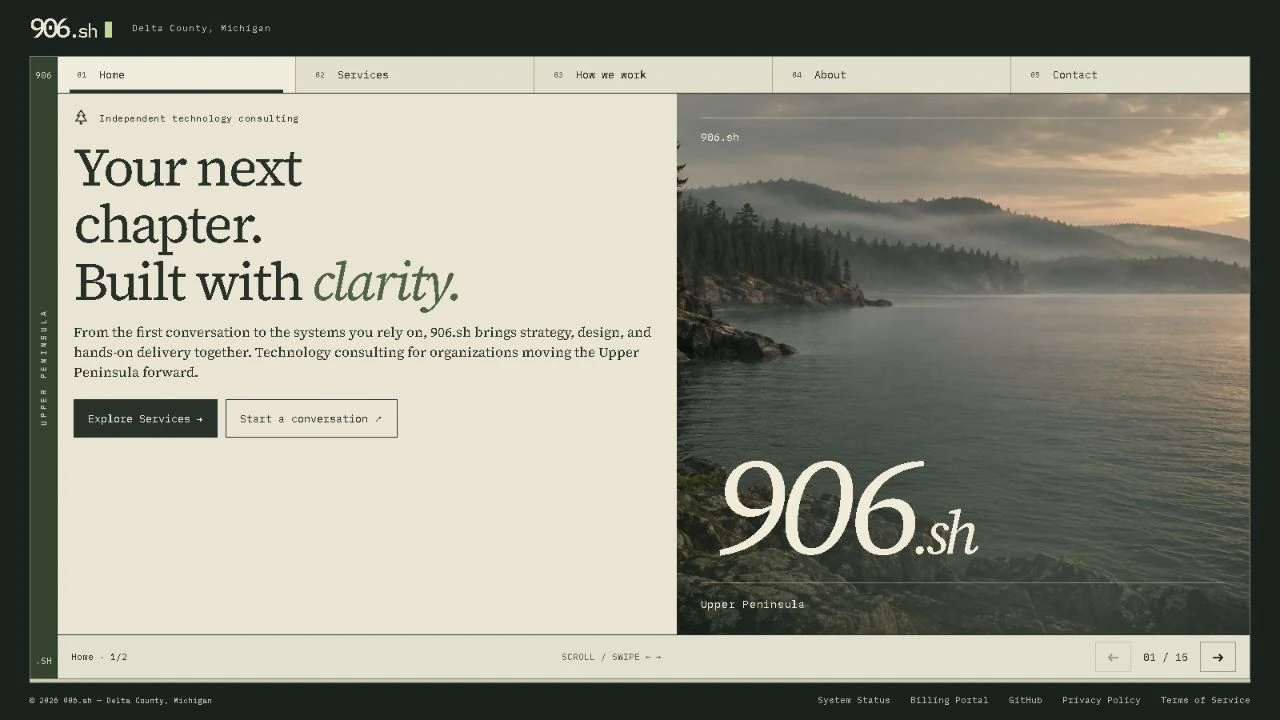Viewport: 1280px width, 720px height.
Task: Visit the GitHub footer link
Action: [1025, 700]
